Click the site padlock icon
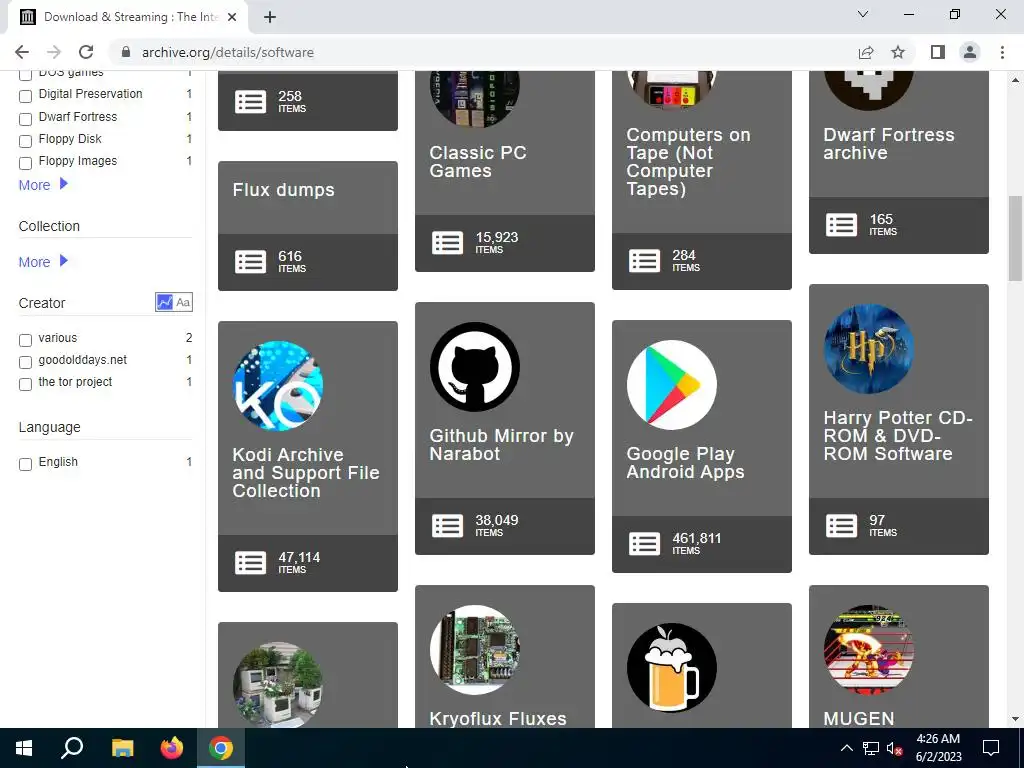 click(126, 52)
